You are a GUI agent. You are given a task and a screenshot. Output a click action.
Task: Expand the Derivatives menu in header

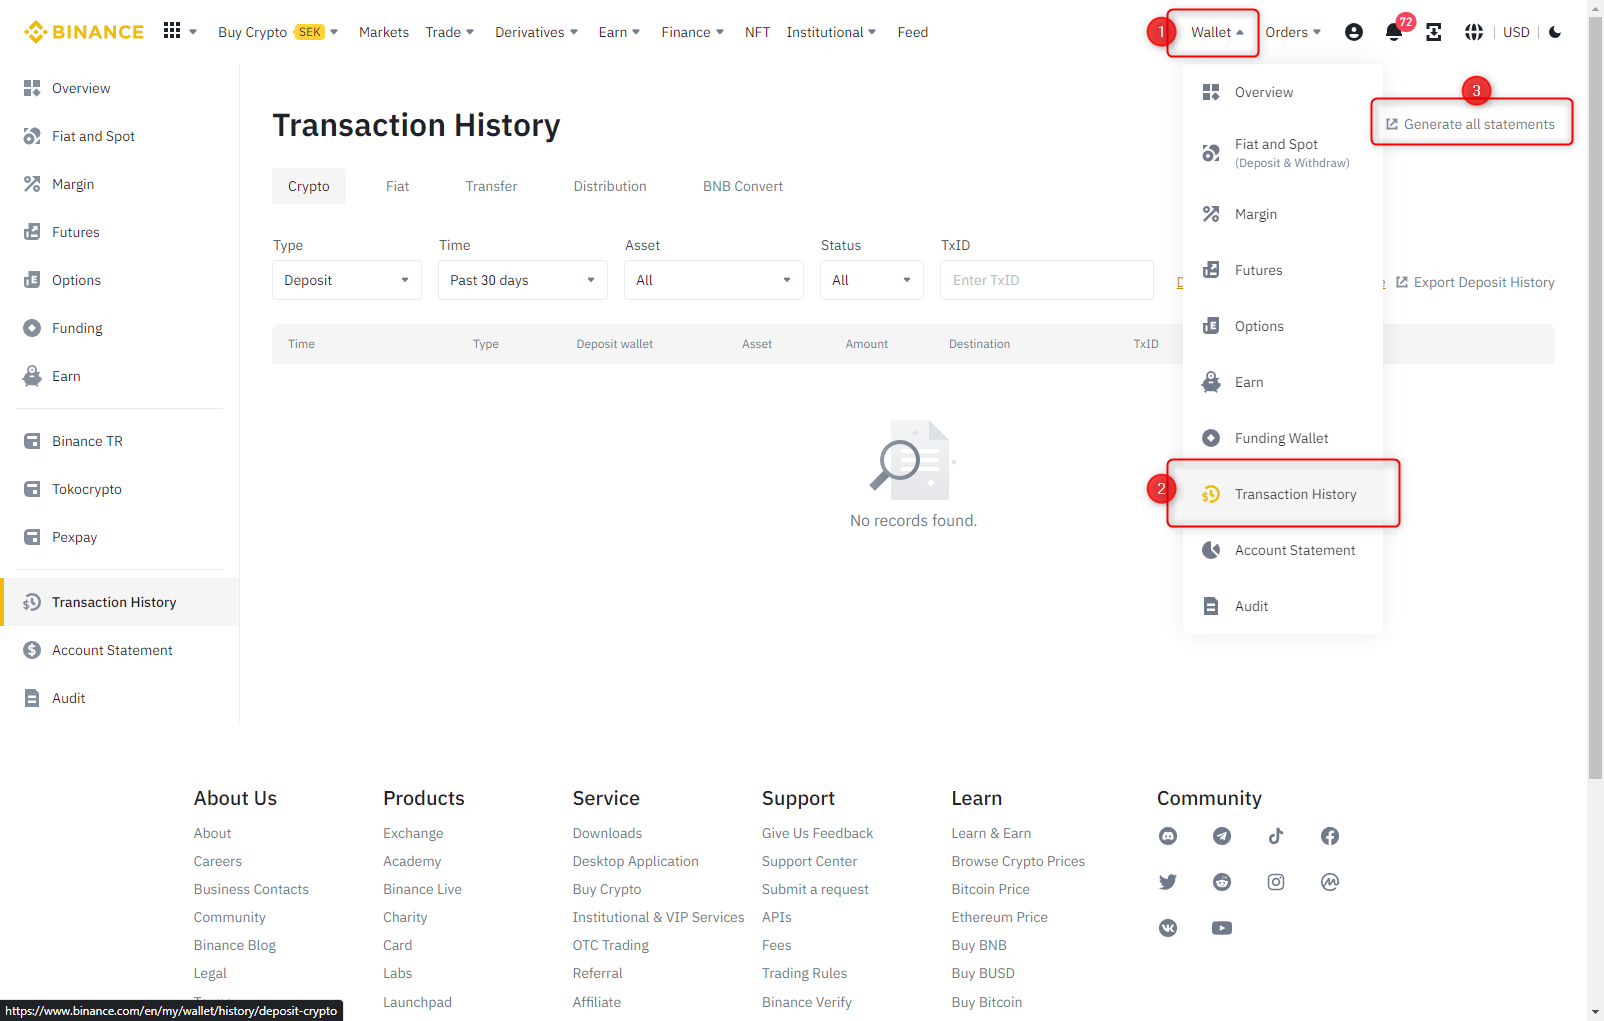coord(537,32)
